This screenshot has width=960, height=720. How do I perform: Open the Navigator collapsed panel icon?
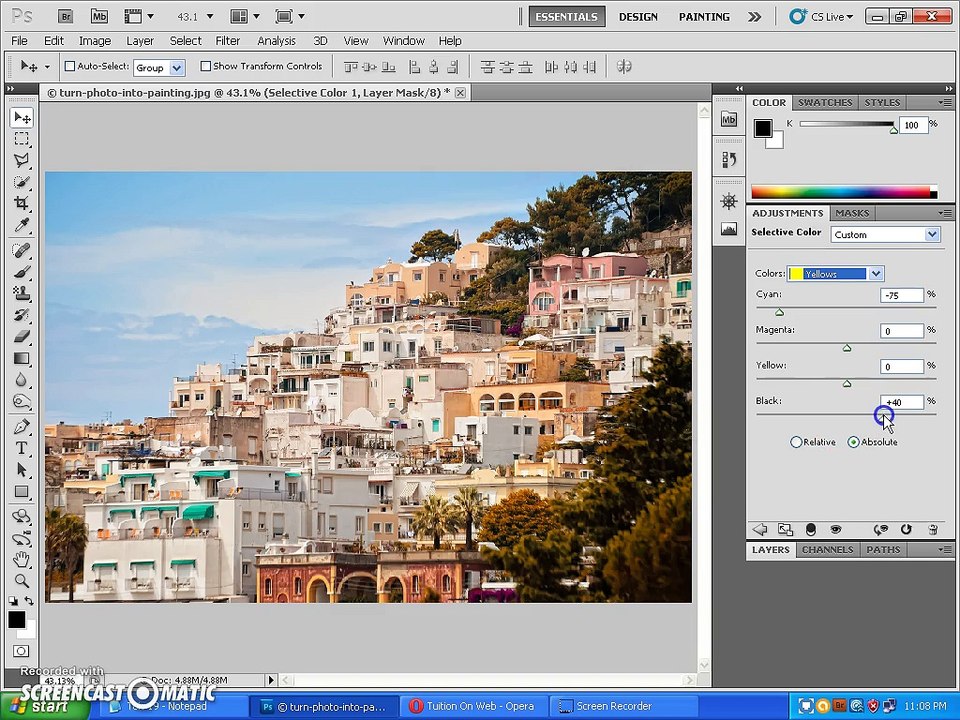[x=729, y=201]
